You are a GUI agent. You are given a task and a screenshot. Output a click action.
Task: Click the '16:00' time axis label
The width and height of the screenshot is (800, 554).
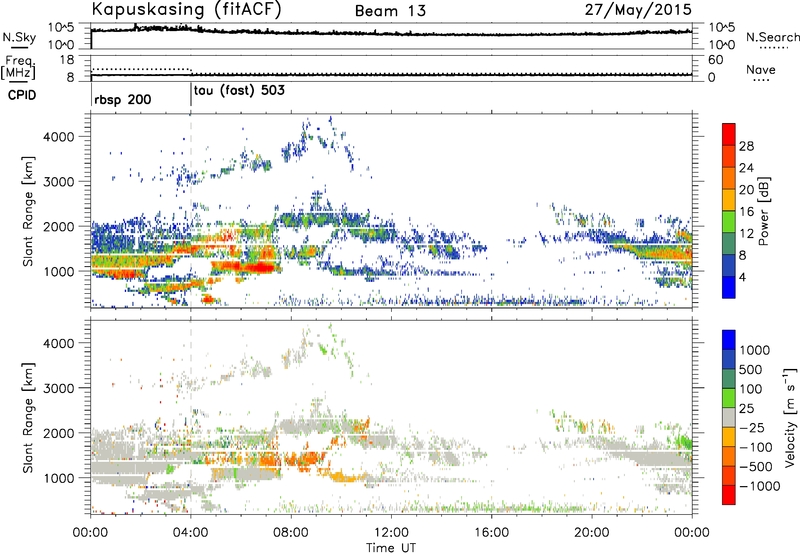[x=491, y=533]
